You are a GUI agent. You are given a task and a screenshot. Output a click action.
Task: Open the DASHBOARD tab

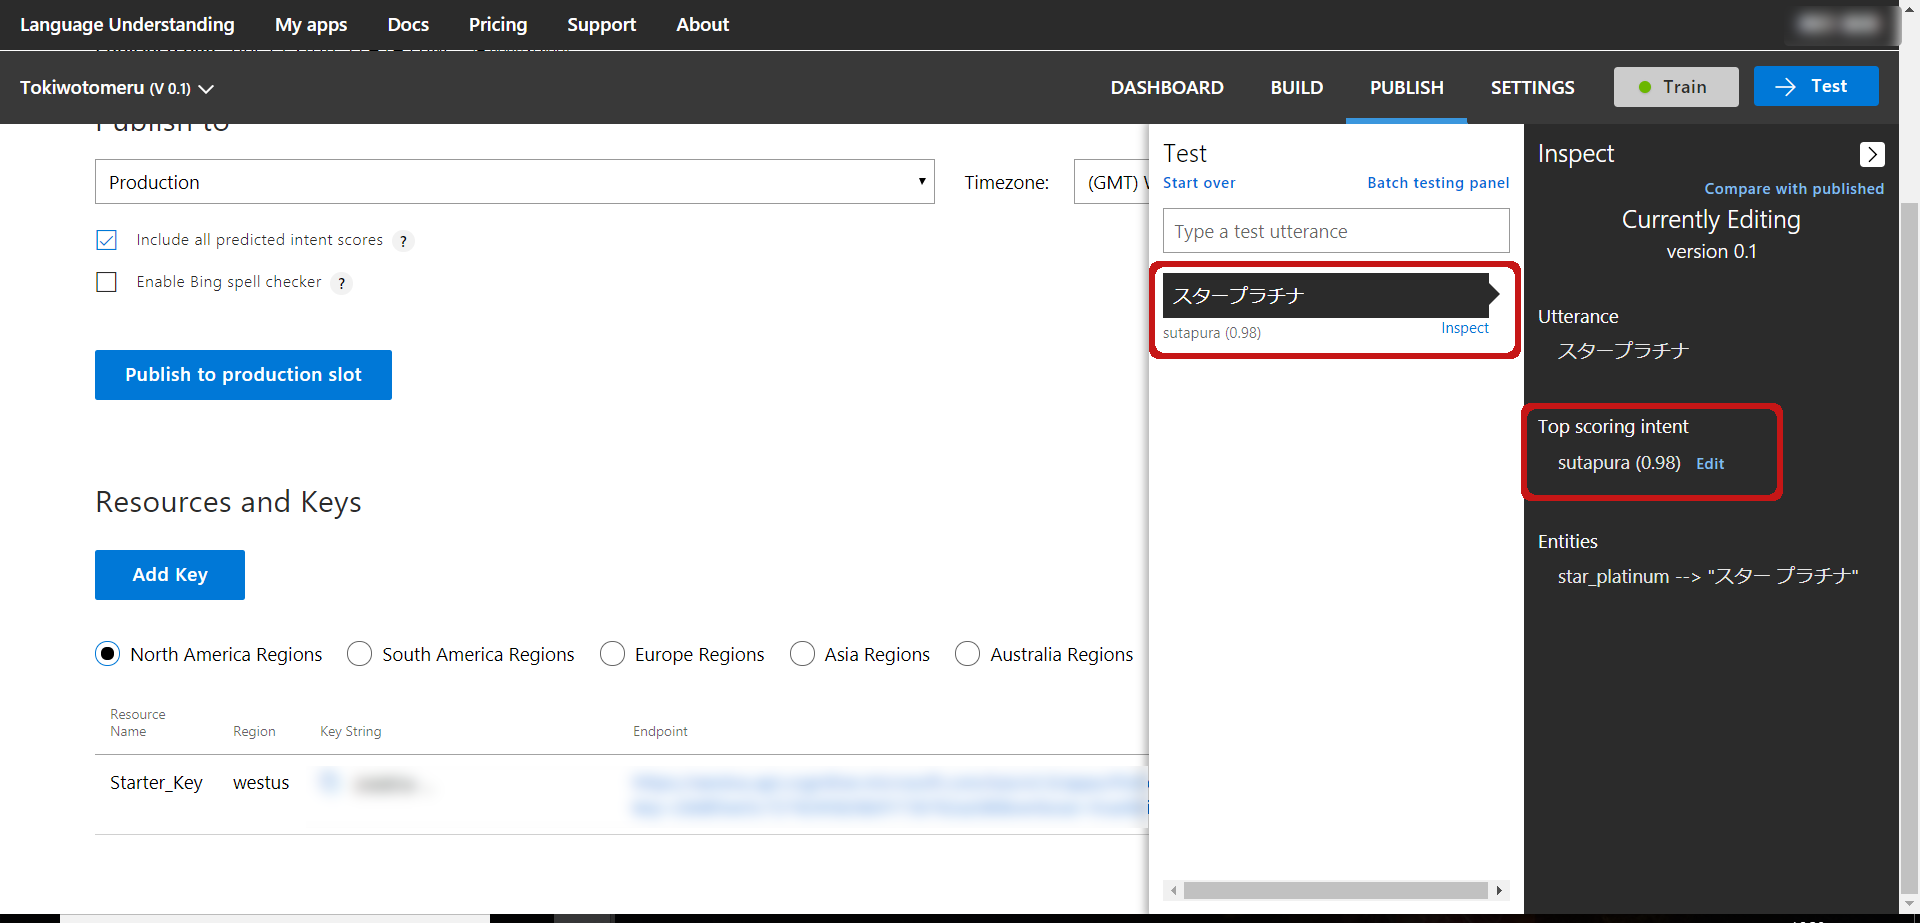tap(1167, 88)
